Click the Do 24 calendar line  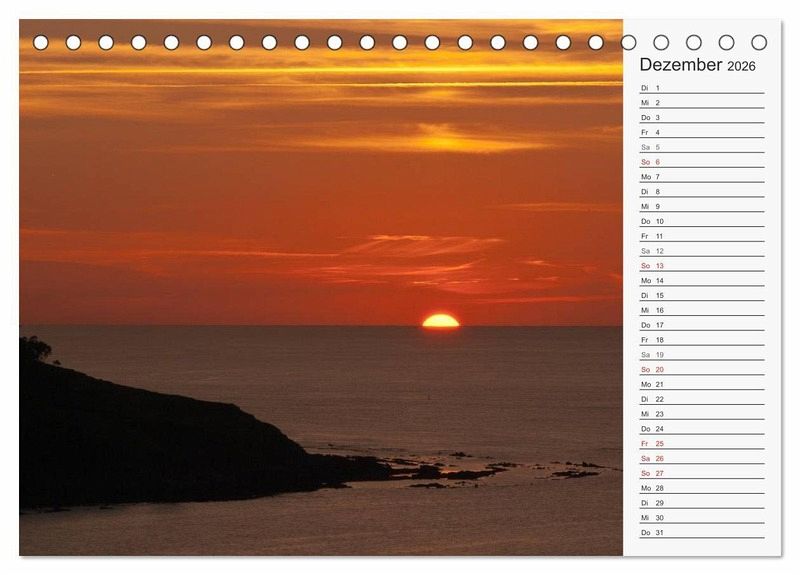(700, 429)
